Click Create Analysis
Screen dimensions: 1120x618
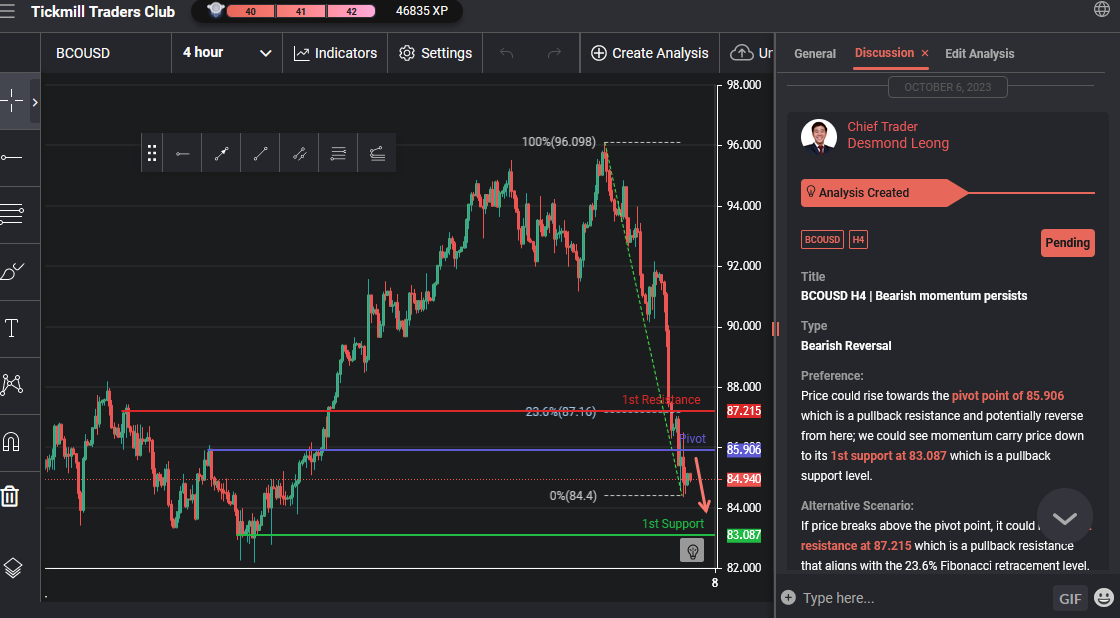click(x=649, y=53)
